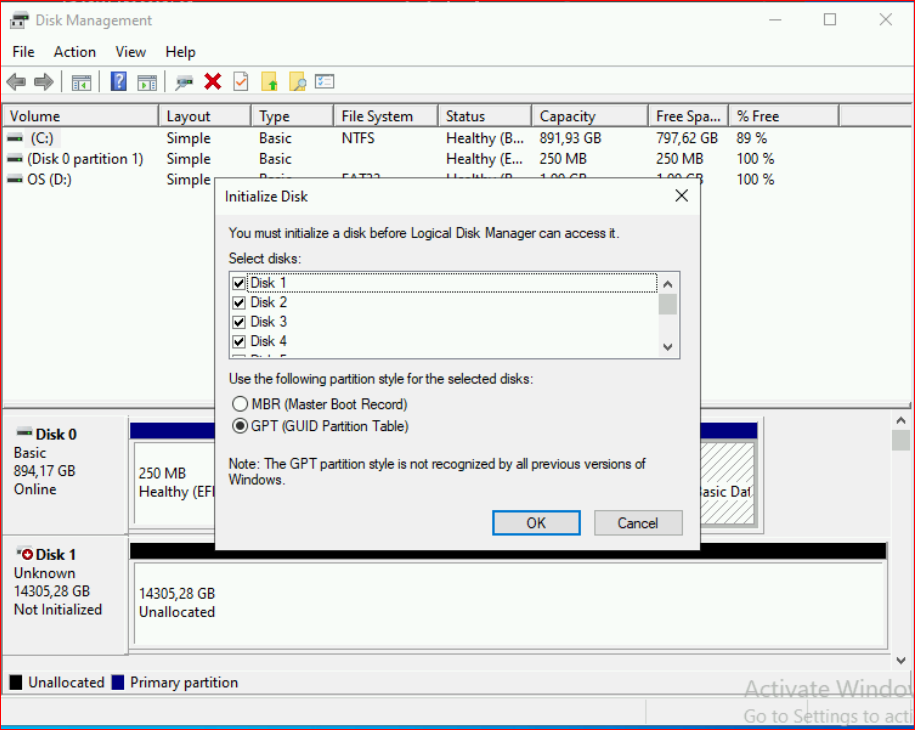This screenshot has width=915, height=730.
Task: Open the View menu
Action: point(130,52)
